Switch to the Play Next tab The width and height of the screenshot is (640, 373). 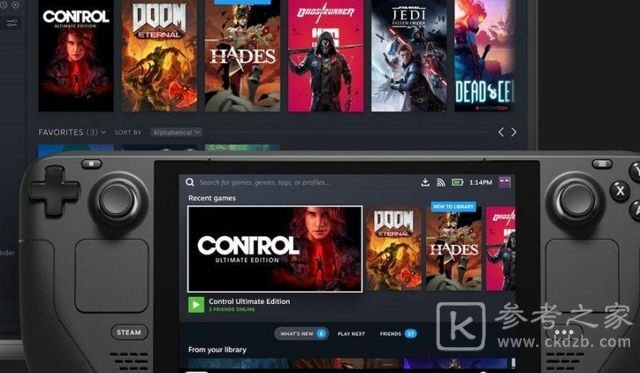coord(351,334)
